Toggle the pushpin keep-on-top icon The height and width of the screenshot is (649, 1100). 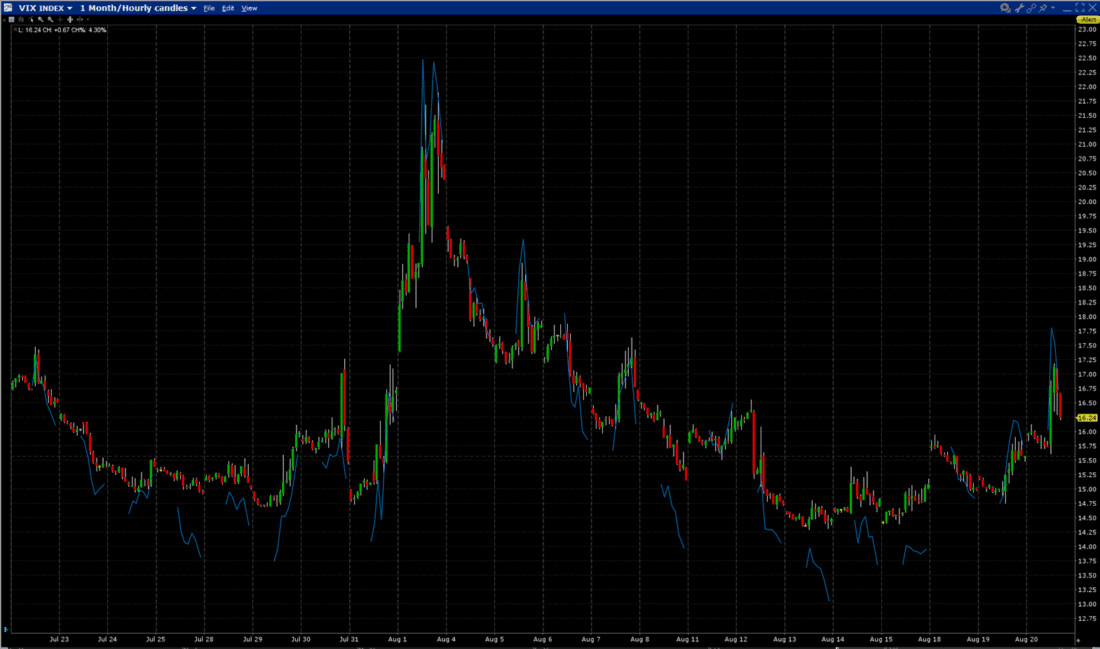[1042, 8]
